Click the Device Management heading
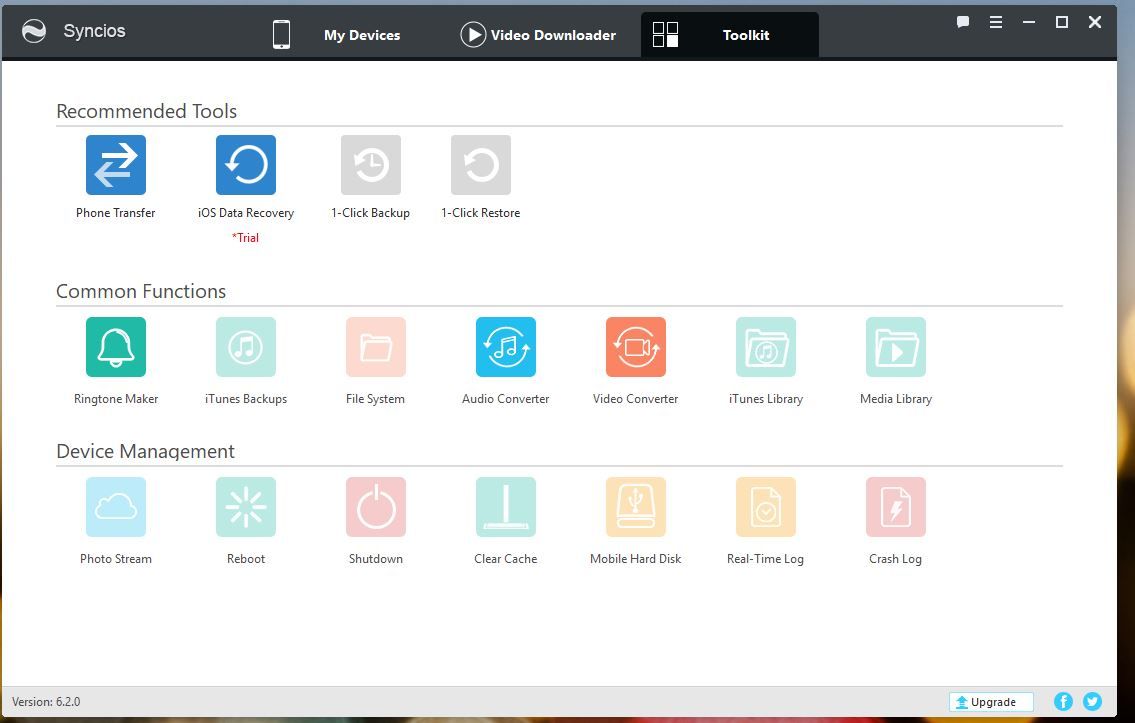The image size is (1135, 723). [145, 451]
